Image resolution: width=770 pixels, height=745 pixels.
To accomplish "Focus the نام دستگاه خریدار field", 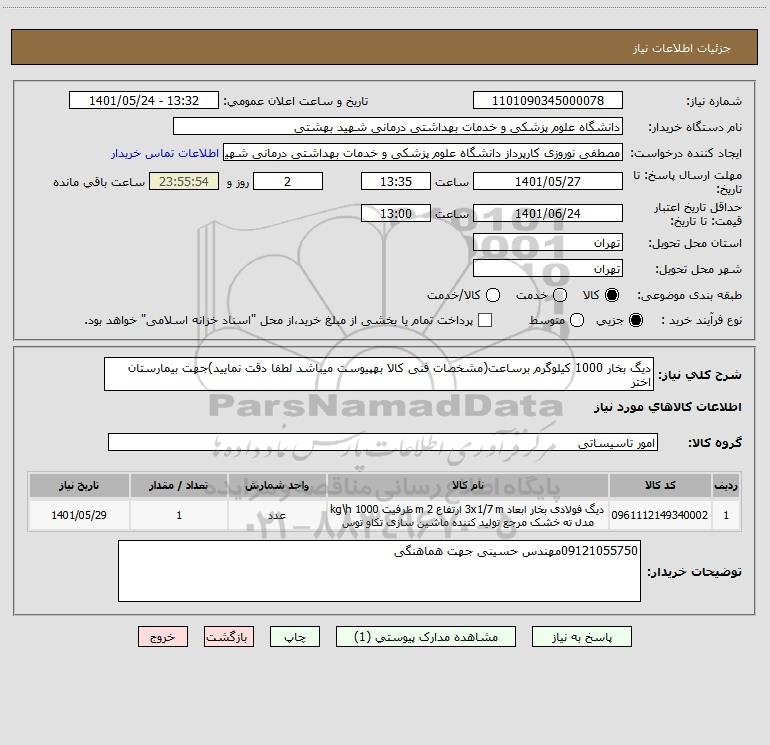I will pos(398,126).
